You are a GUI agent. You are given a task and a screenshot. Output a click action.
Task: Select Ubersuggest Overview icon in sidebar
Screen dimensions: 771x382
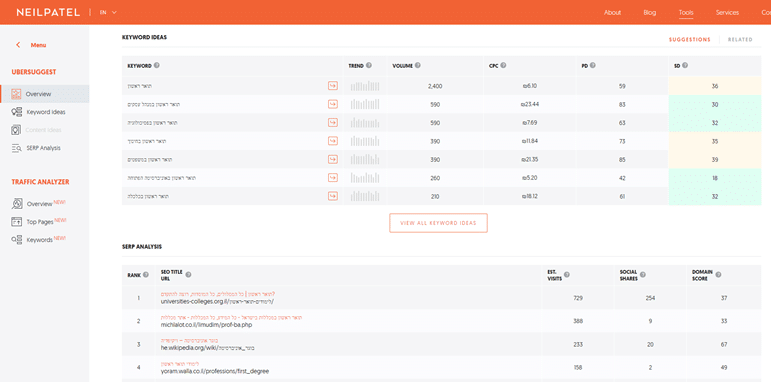click(x=16, y=94)
